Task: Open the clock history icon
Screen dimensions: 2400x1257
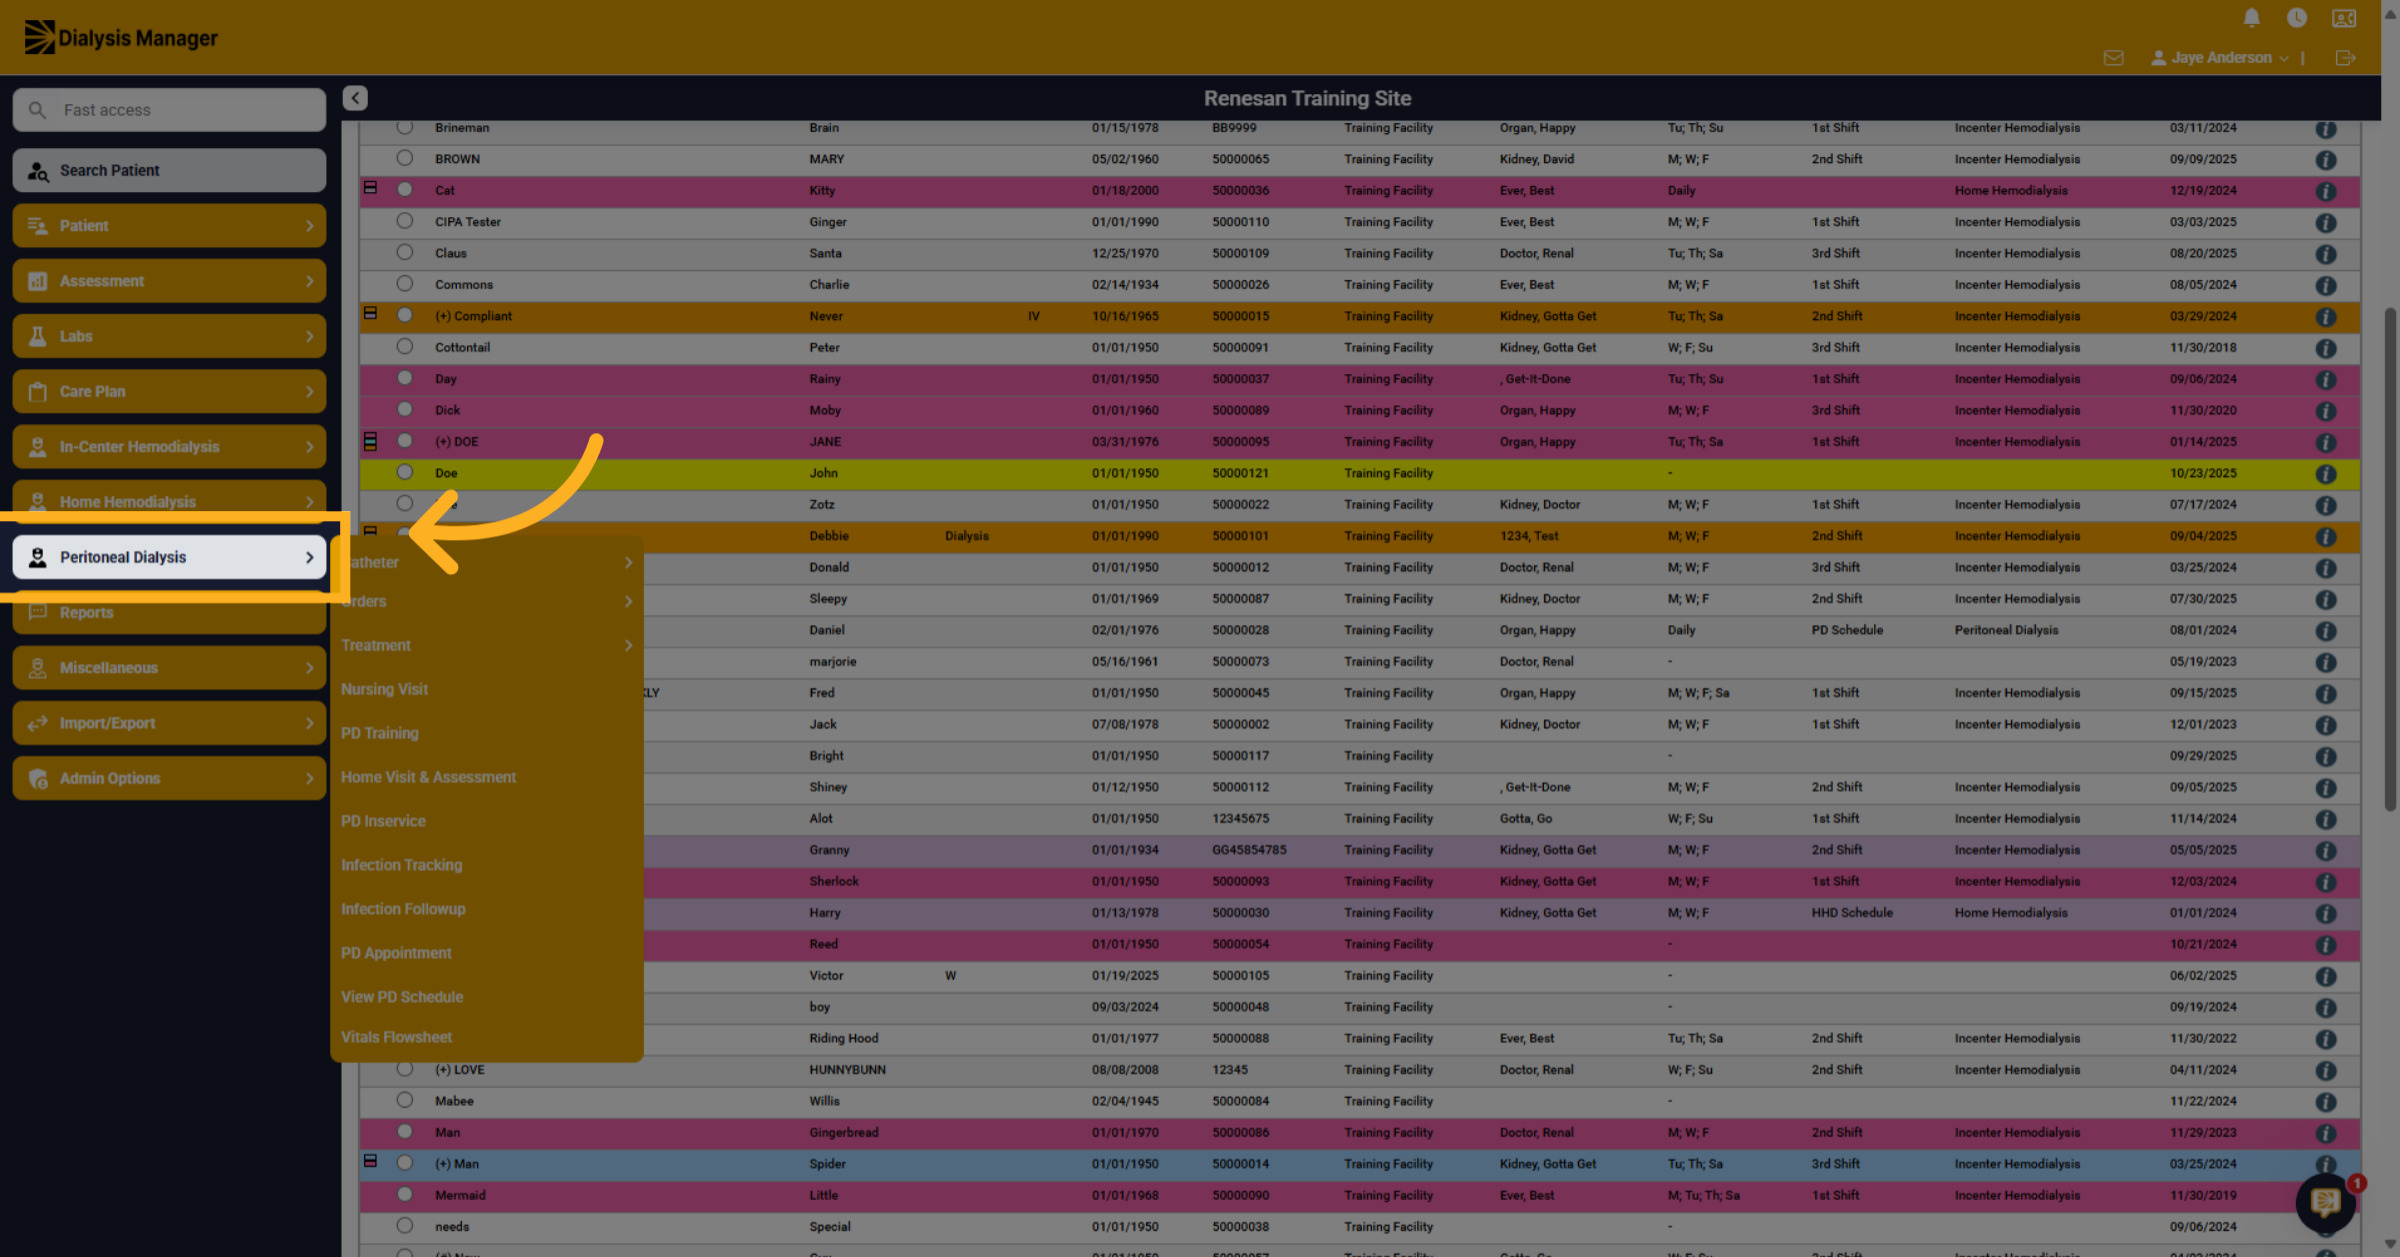Action: pyautogui.click(x=2297, y=18)
